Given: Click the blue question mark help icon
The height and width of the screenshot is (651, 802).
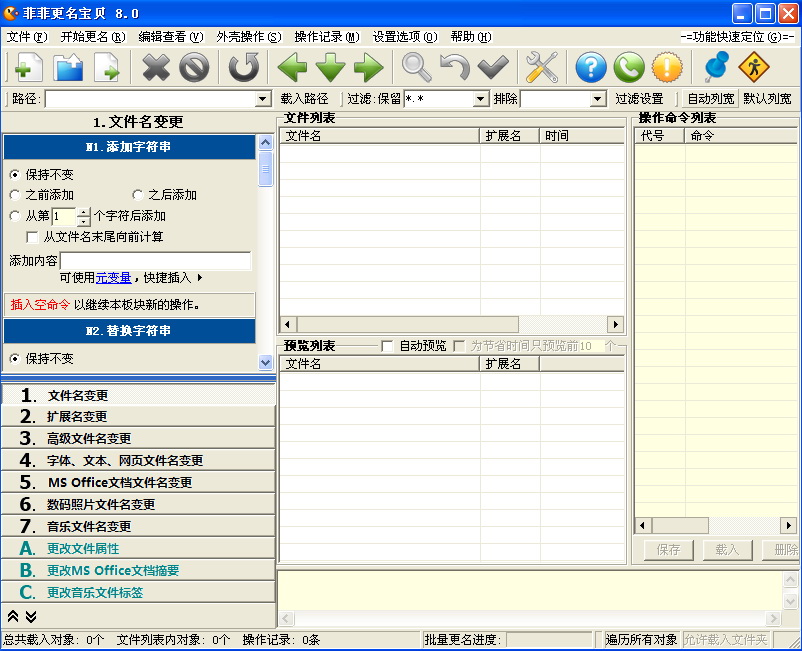Looking at the screenshot, I should tap(591, 67).
